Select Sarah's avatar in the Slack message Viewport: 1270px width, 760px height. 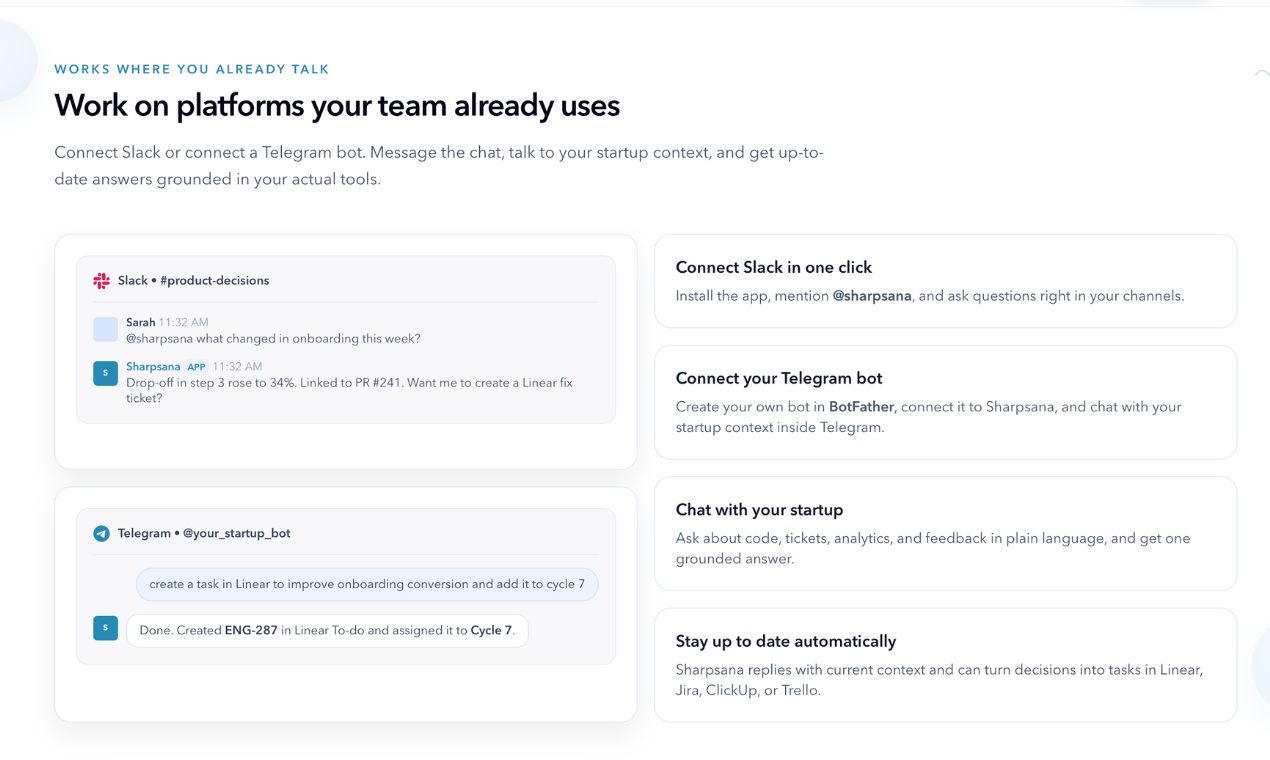pyautogui.click(x=105, y=330)
